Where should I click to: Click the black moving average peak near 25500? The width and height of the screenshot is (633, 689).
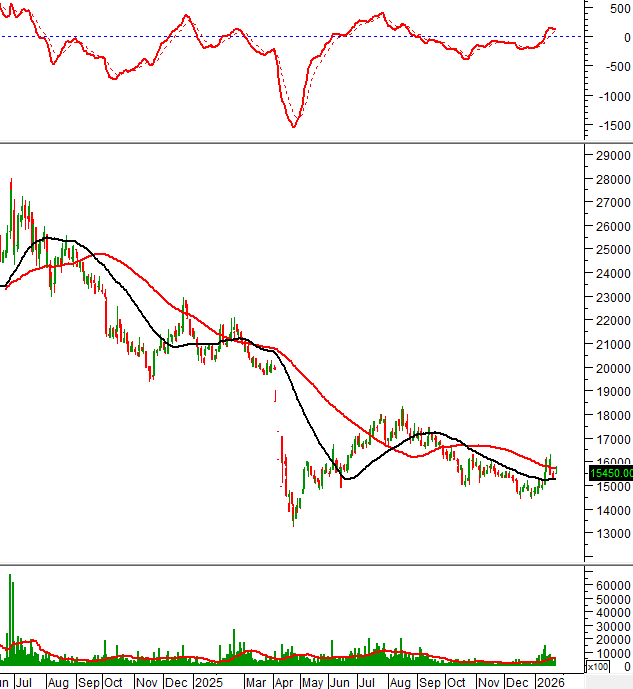48,238
